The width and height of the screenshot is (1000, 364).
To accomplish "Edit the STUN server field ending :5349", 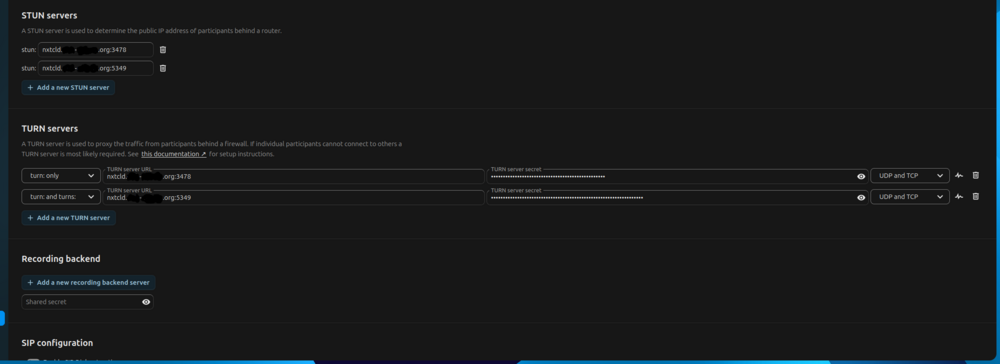I will tap(96, 68).
